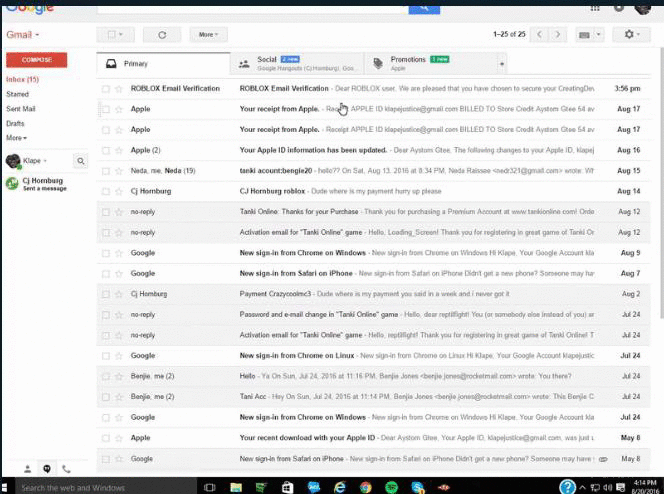
Task: Open Cj Hornburg chat conversation
Action: click(46, 184)
